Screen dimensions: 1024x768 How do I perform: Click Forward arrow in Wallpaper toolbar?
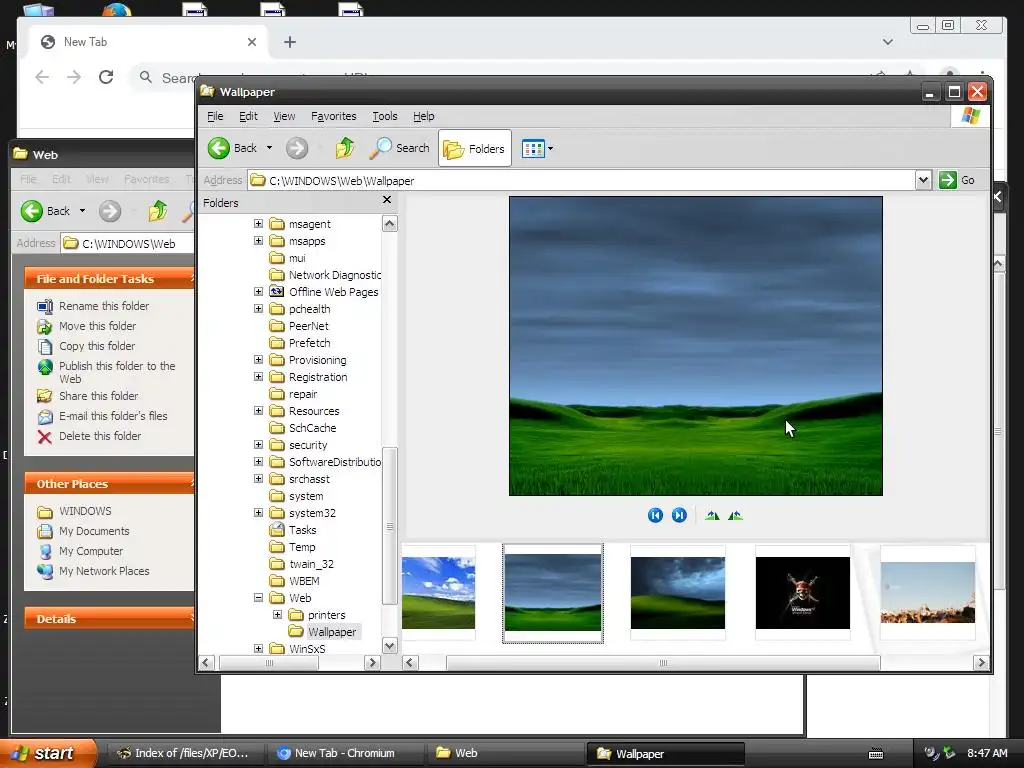click(296, 148)
